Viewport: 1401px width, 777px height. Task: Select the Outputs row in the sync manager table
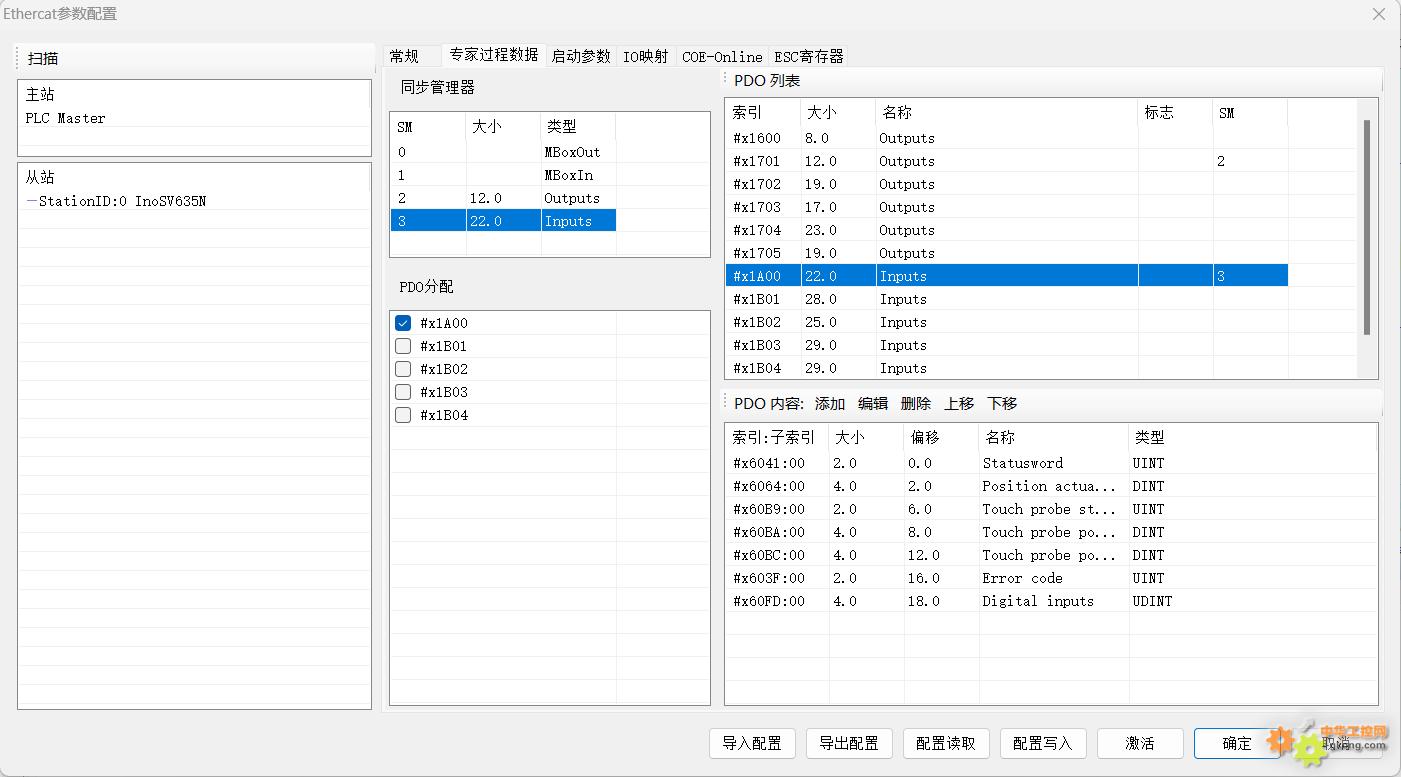tap(503, 198)
